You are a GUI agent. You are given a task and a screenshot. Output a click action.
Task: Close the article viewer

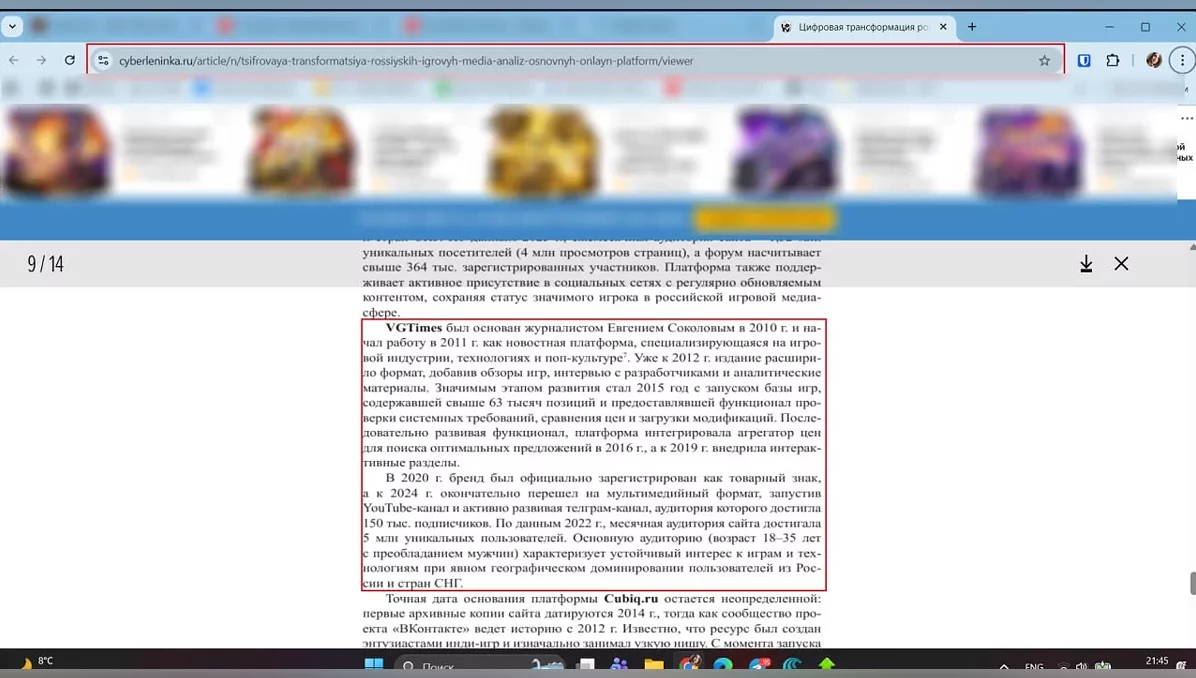1121,264
